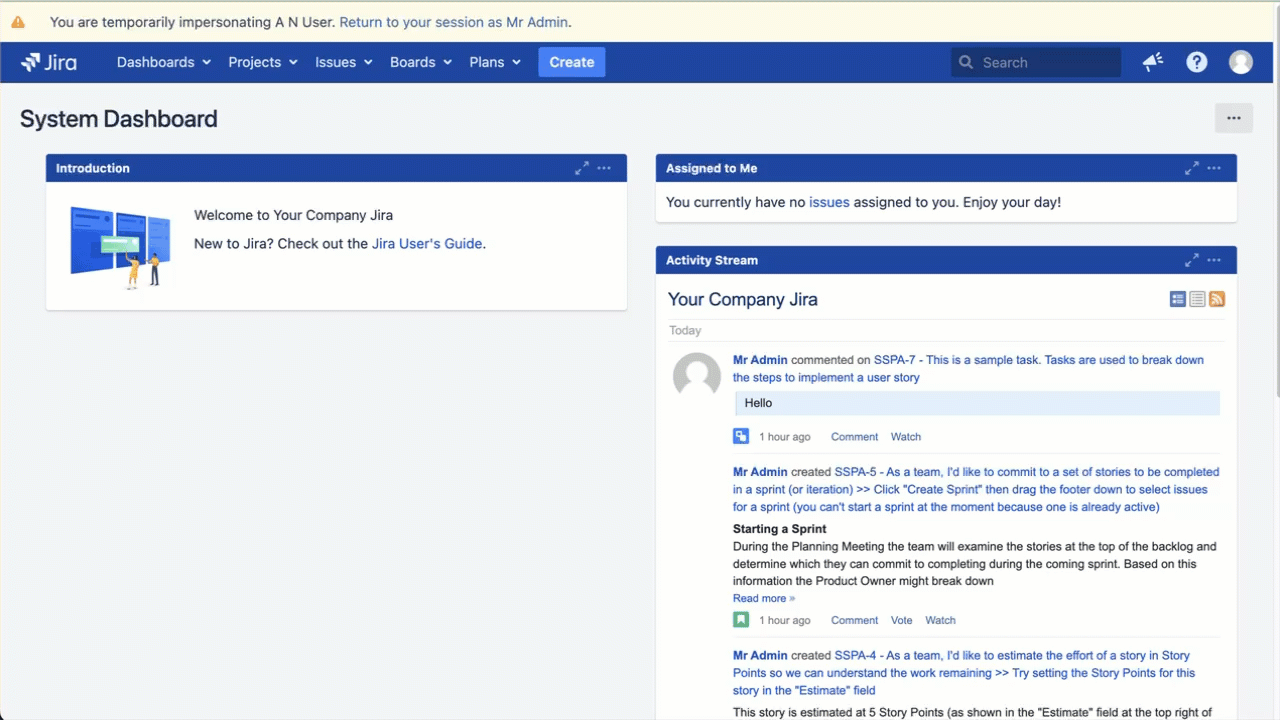Open the SSPA-5 story link

[975, 490]
